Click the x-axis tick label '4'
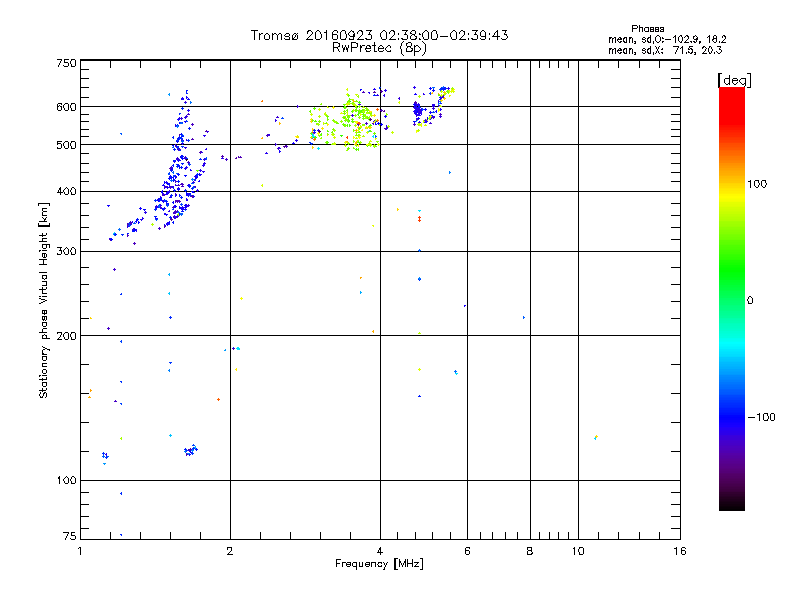 coord(380,551)
